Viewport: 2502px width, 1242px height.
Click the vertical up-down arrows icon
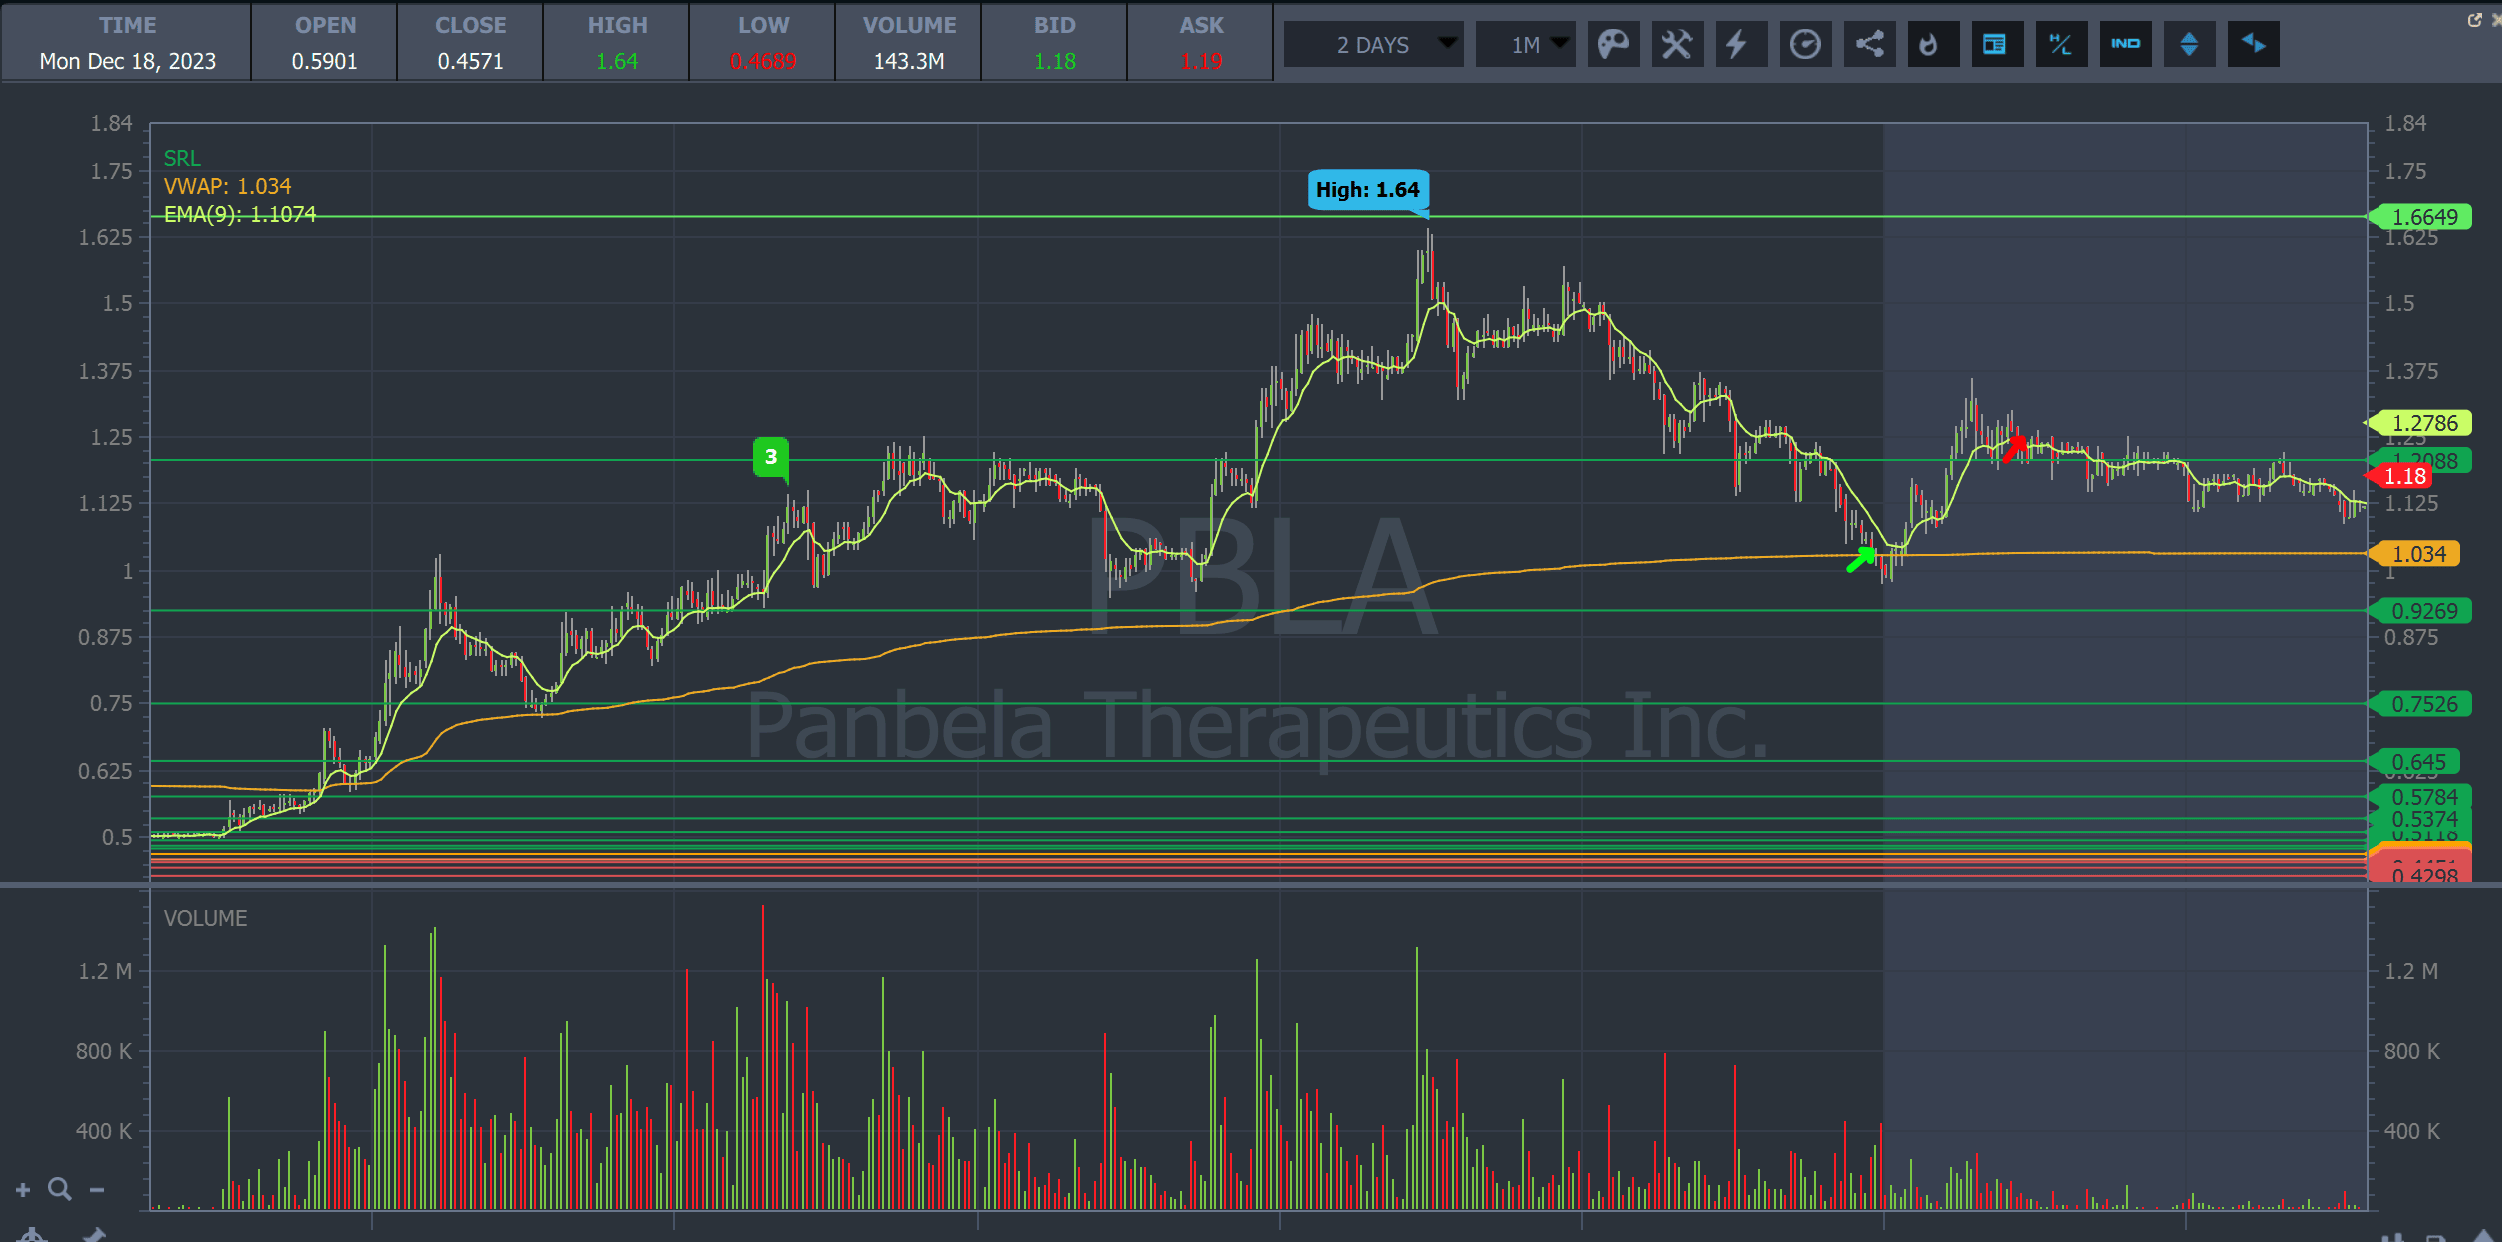(2188, 44)
